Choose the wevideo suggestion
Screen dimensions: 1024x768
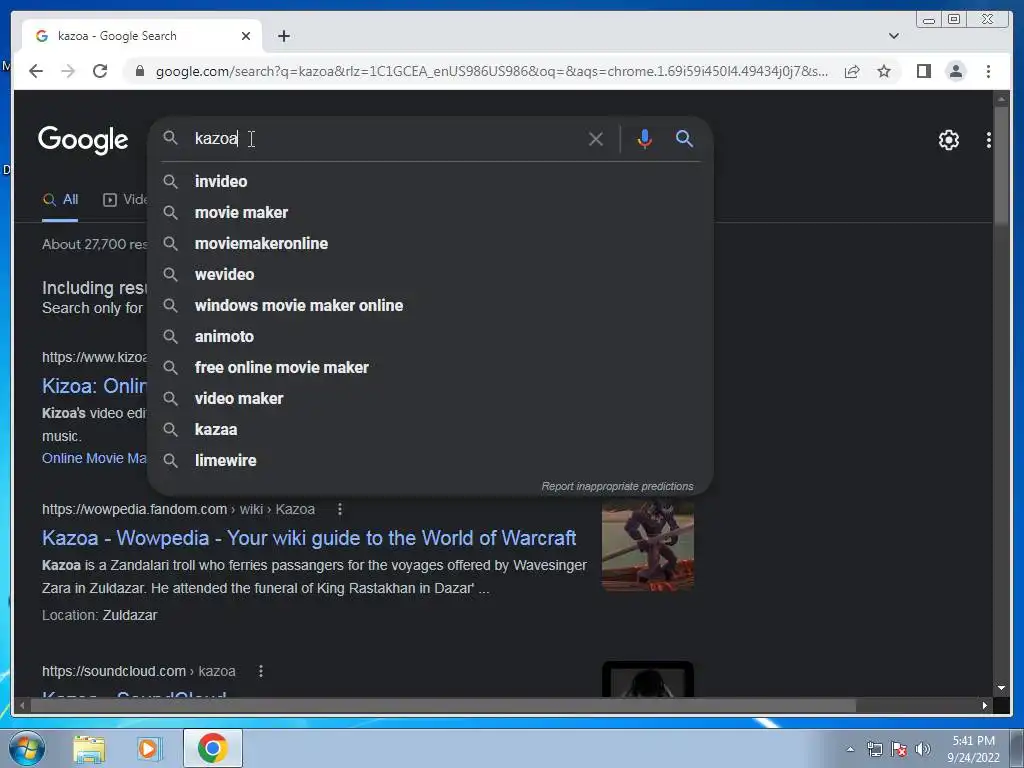pos(430,274)
